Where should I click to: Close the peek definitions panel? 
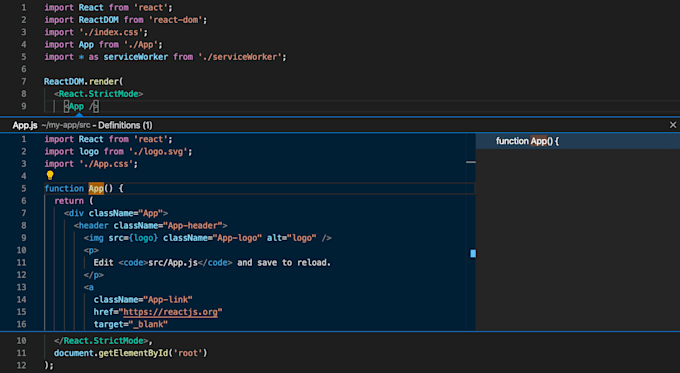click(673, 125)
